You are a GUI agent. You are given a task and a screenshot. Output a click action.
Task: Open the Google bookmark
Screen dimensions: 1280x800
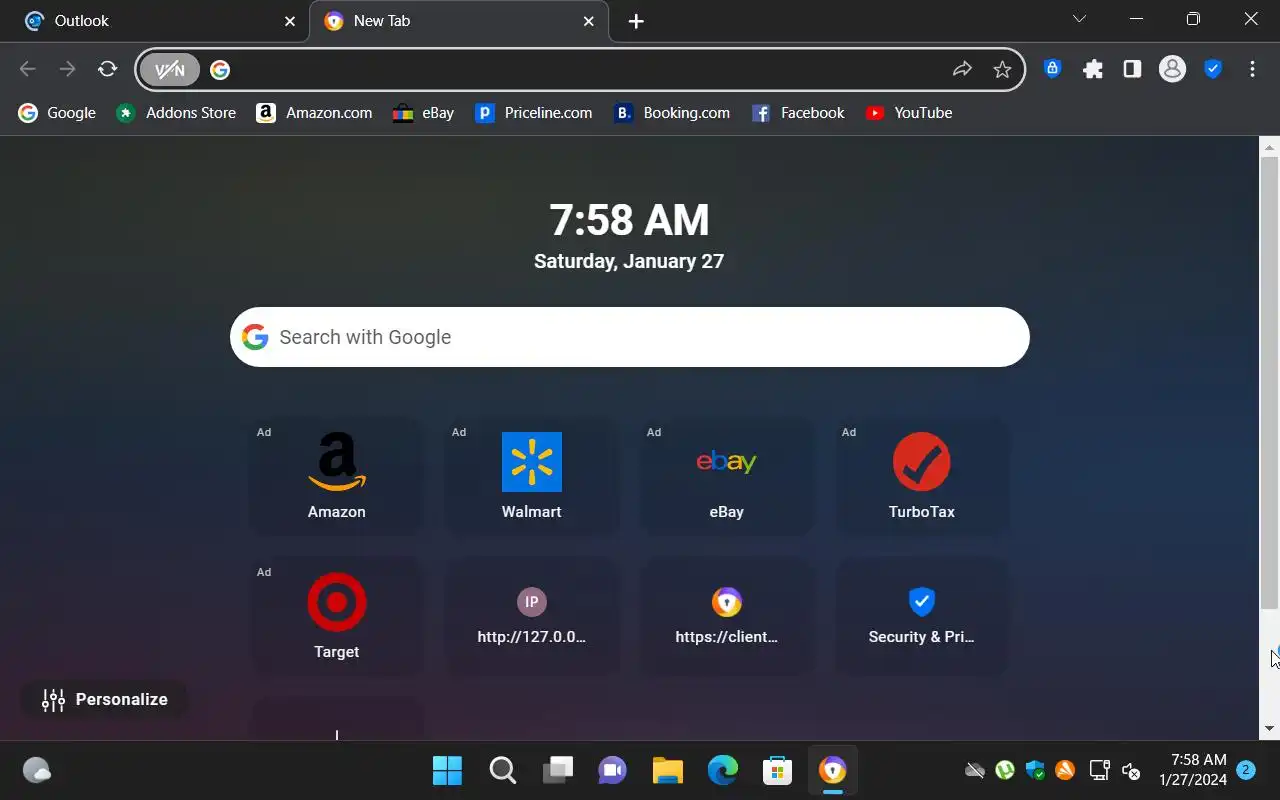(x=58, y=113)
